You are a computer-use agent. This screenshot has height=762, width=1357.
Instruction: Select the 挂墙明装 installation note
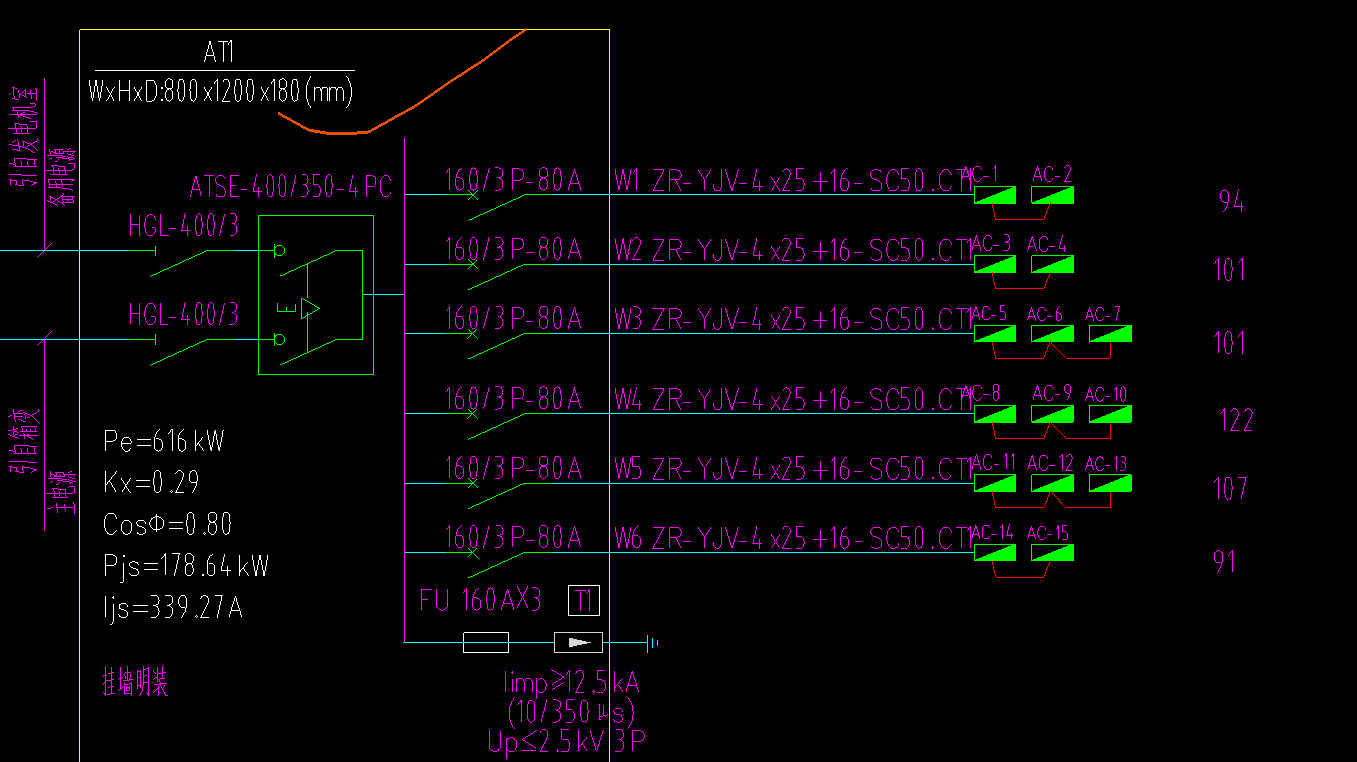coord(135,683)
